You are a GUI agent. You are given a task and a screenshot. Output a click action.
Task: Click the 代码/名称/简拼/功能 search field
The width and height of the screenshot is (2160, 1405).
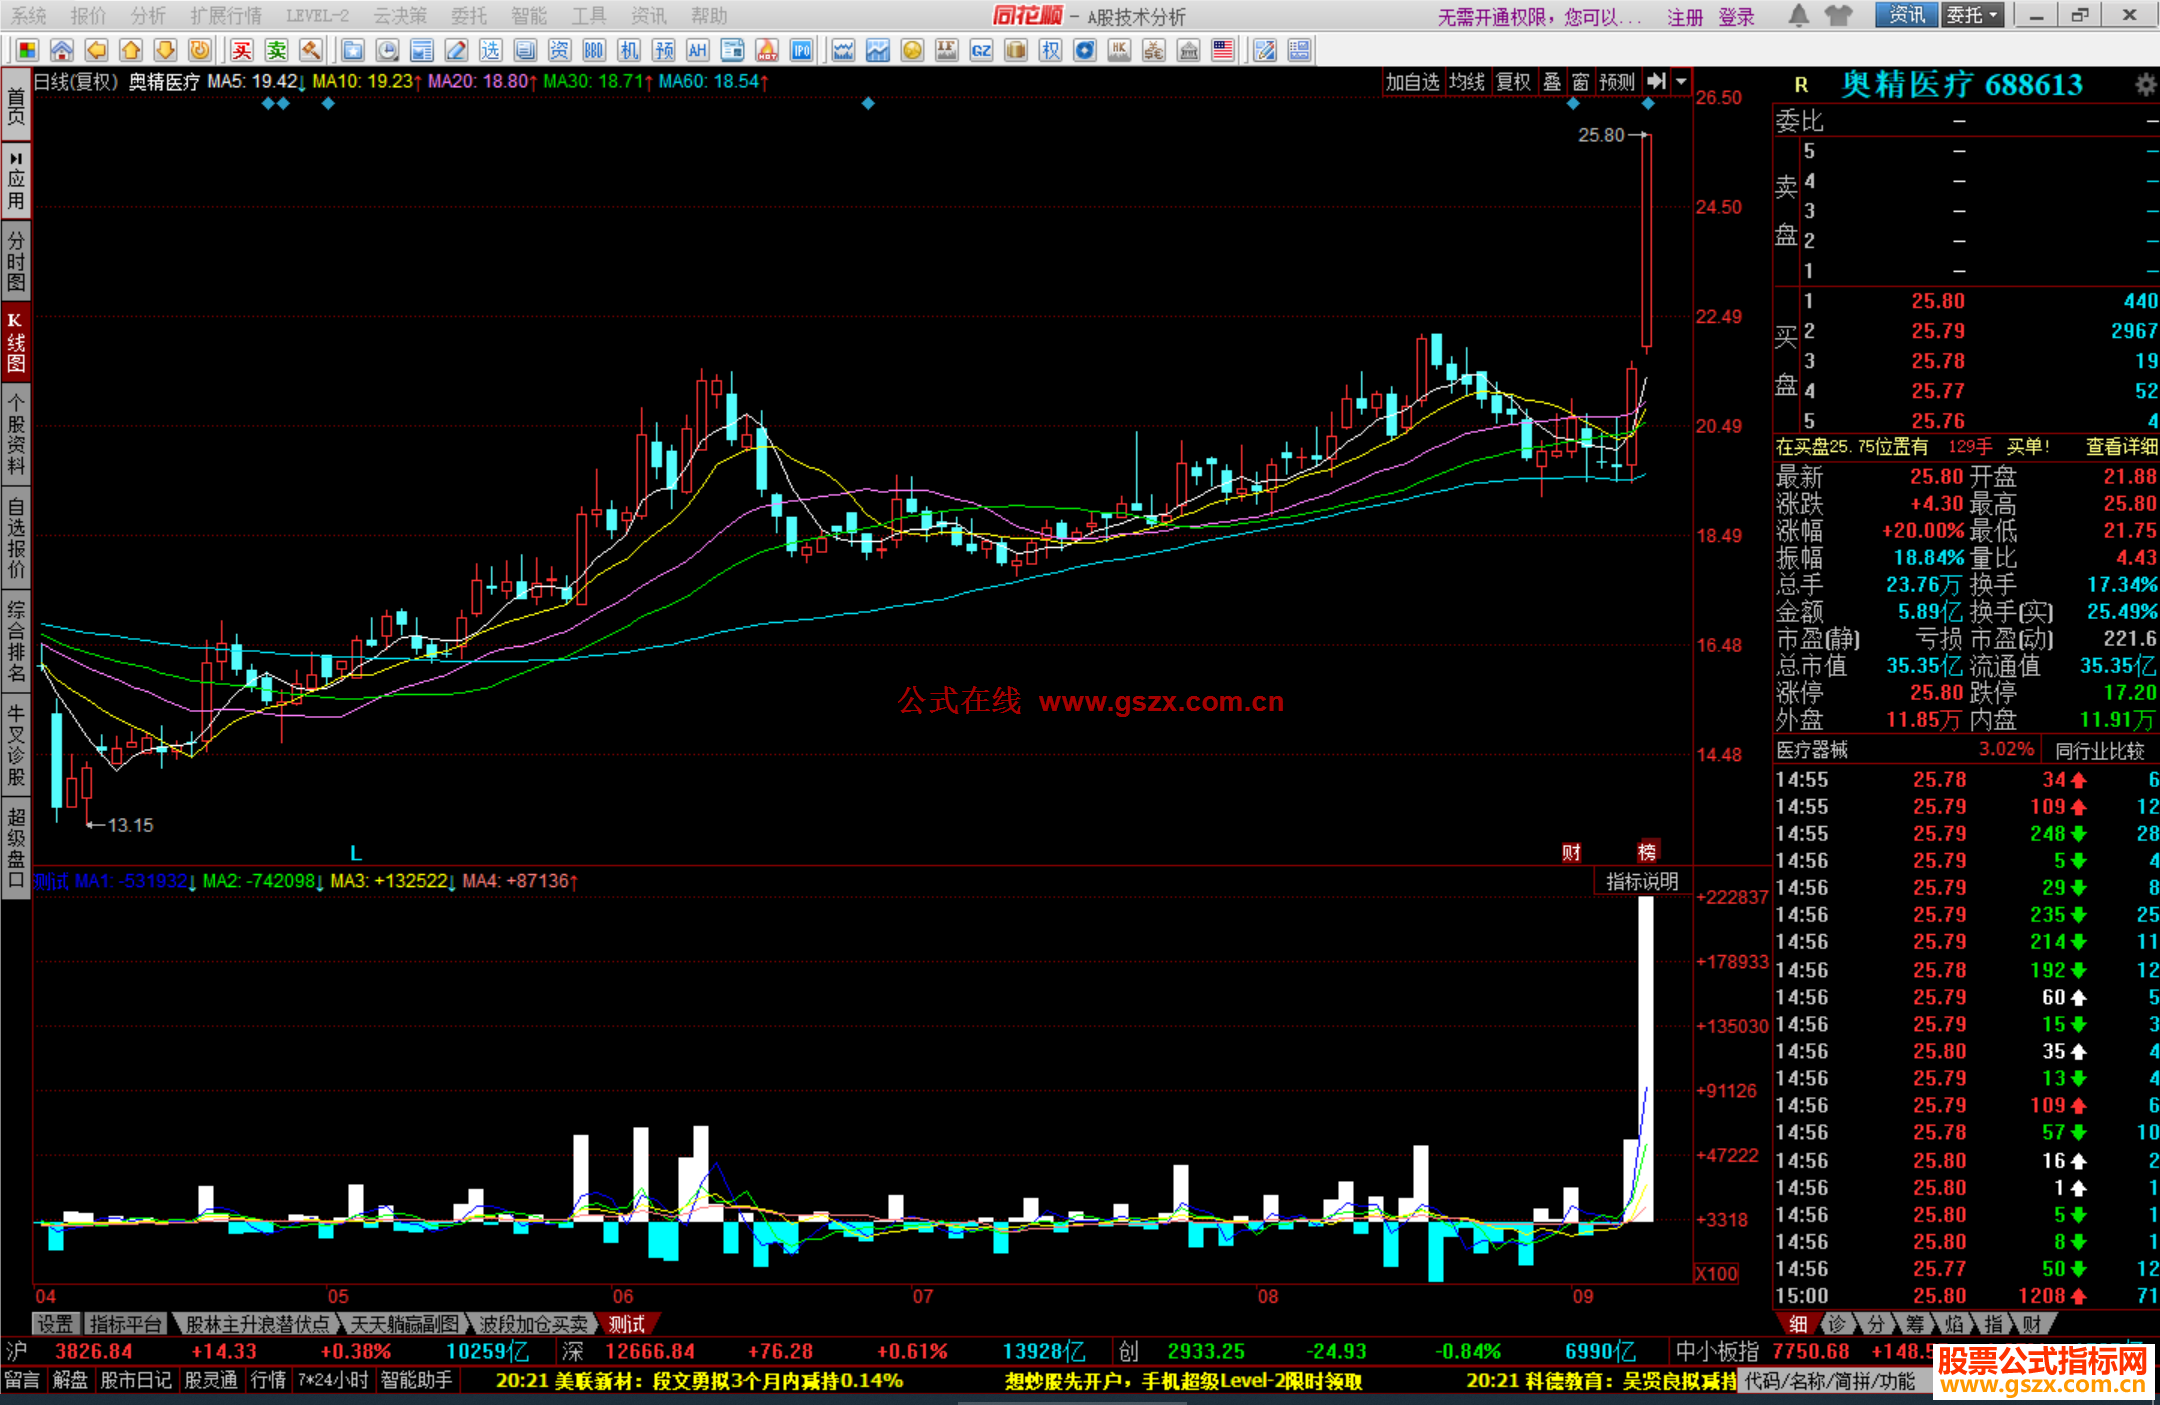[x=1830, y=1381]
